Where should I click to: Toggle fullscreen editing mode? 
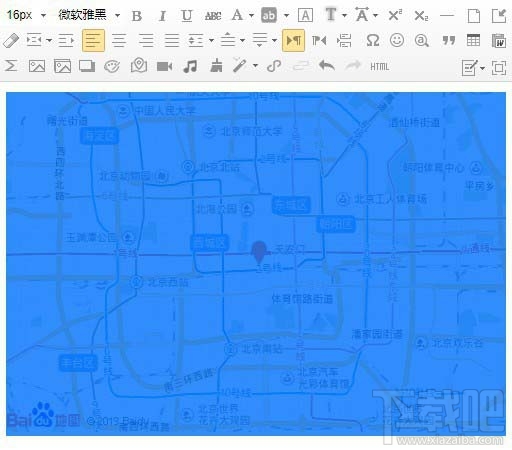click(x=499, y=68)
